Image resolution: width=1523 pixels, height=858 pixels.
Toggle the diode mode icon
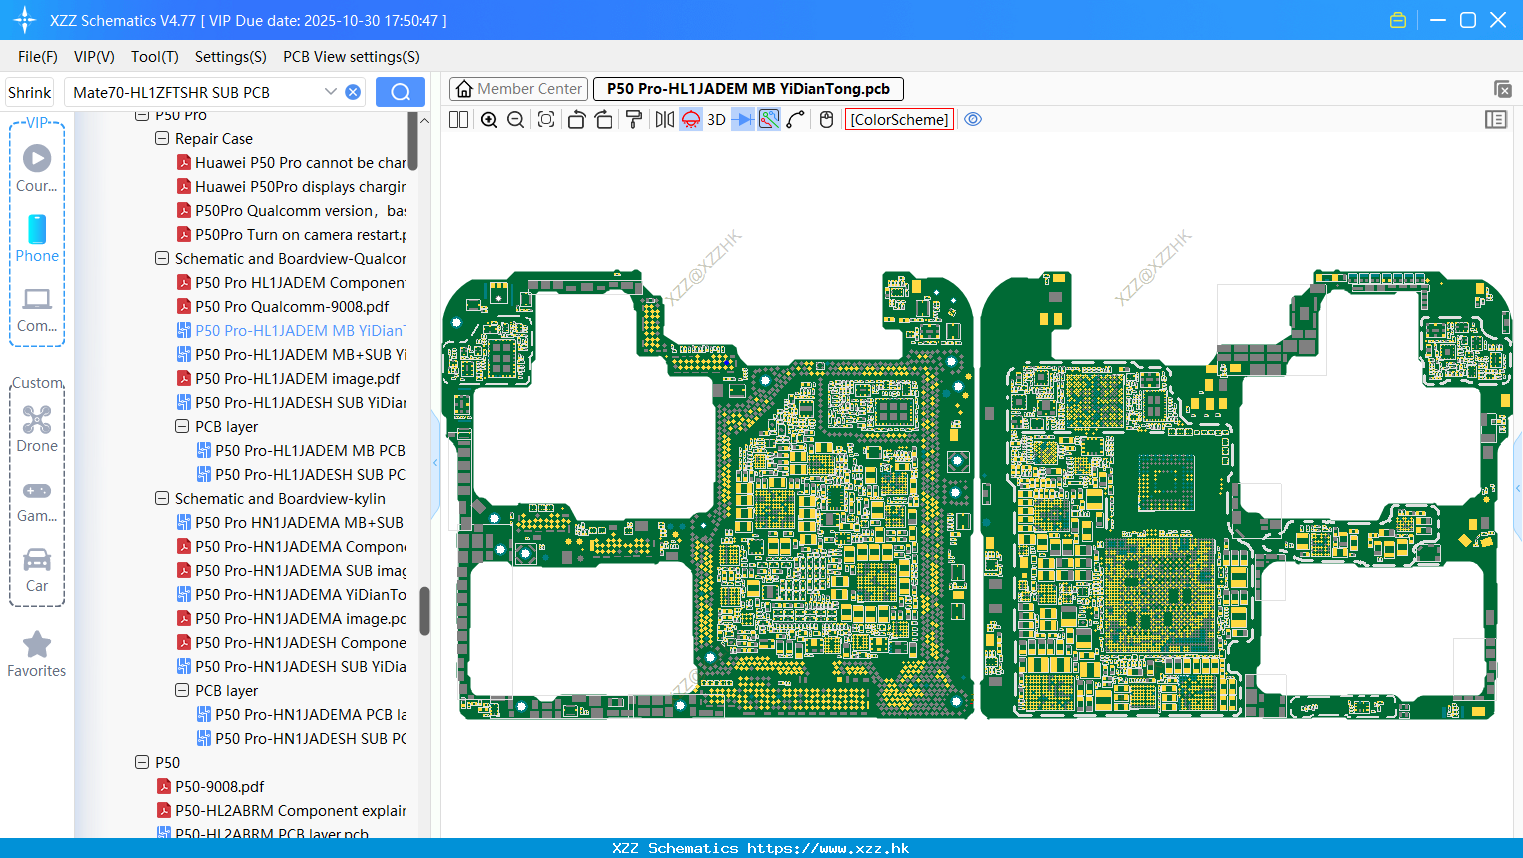click(x=743, y=120)
